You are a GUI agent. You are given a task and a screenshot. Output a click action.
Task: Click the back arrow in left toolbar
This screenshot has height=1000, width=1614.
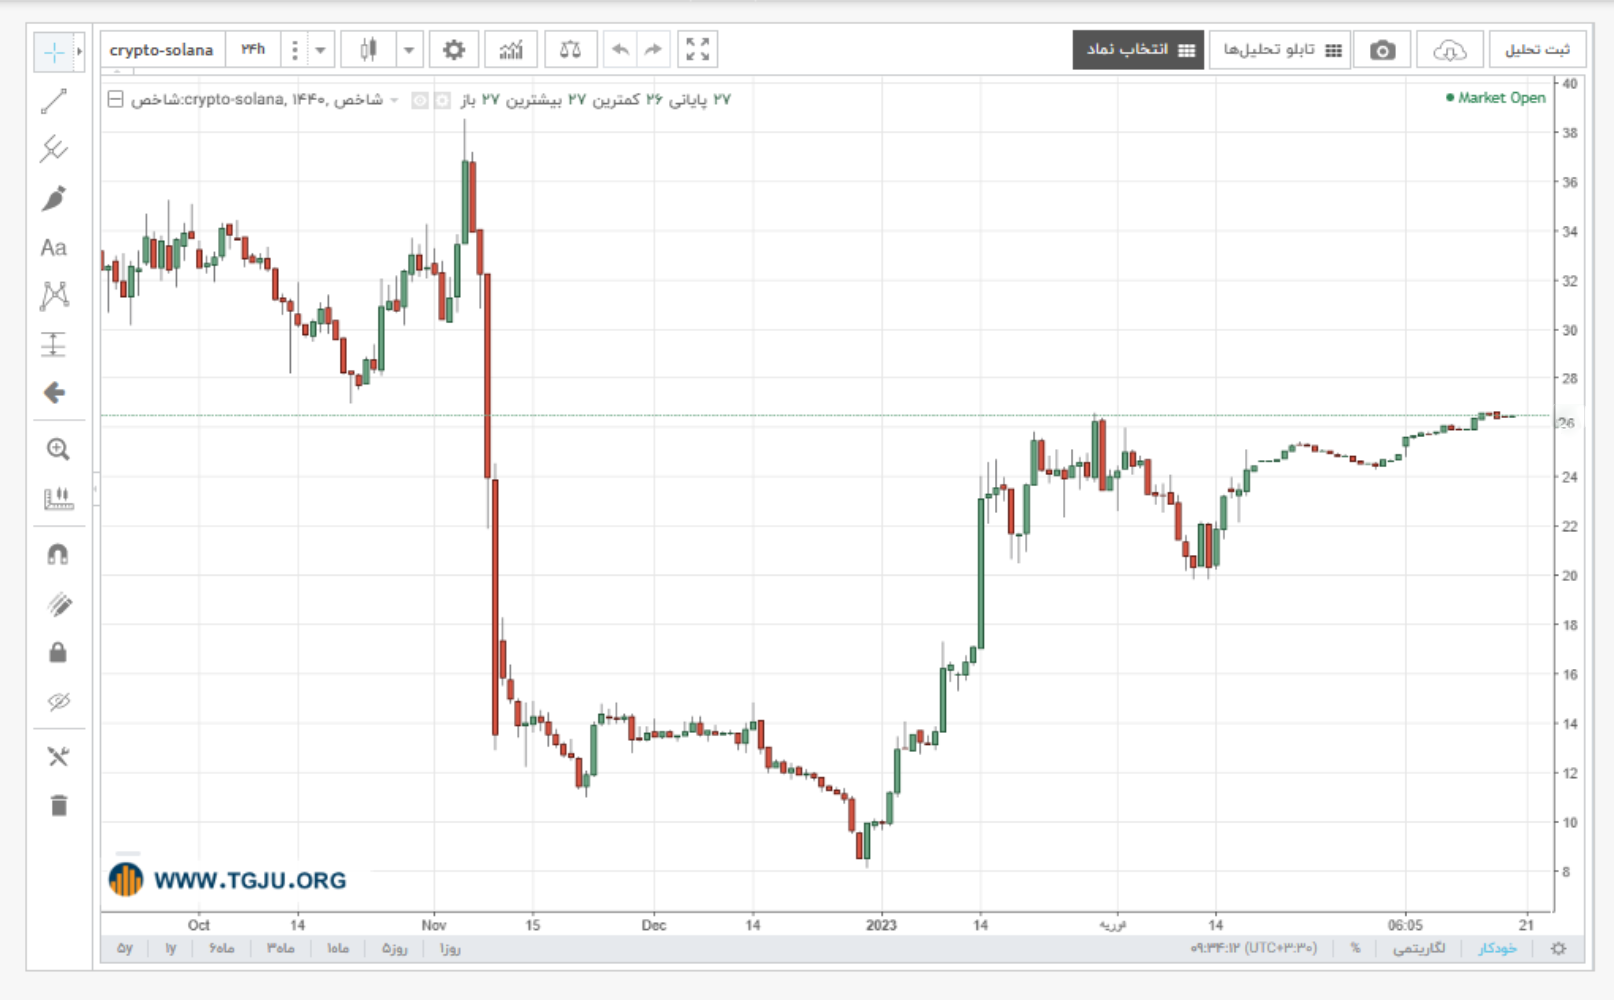pos(55,393)
